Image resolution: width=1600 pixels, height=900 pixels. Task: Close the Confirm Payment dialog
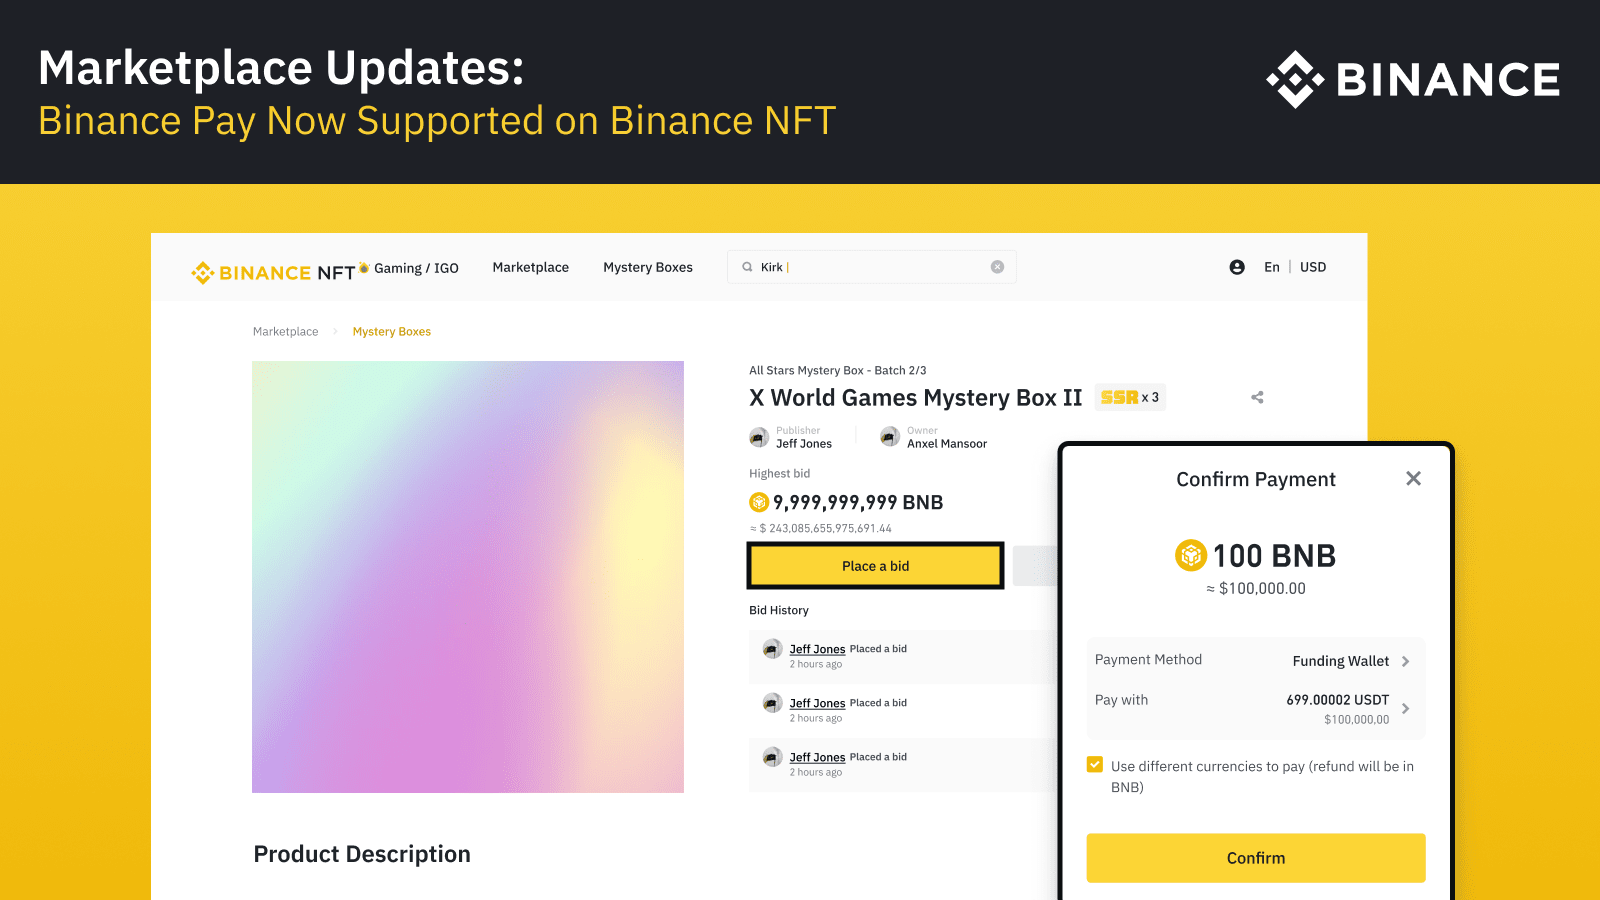[x=1413, y=478]
